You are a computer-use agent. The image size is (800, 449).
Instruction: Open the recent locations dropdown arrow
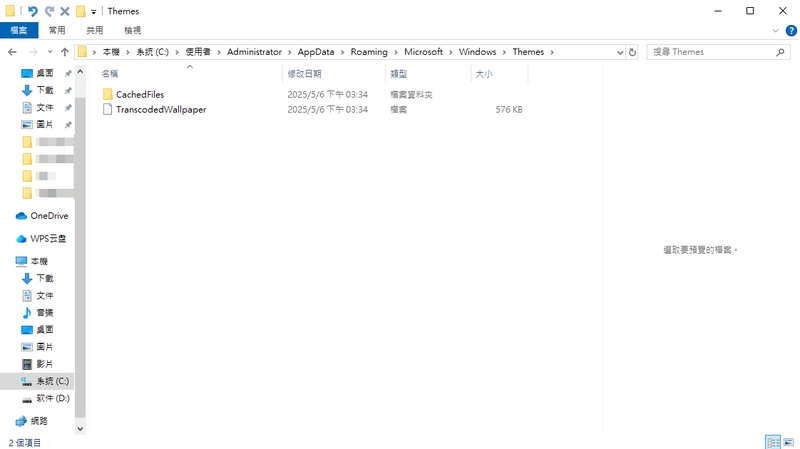pyautogui.click(x=50, y=52)
